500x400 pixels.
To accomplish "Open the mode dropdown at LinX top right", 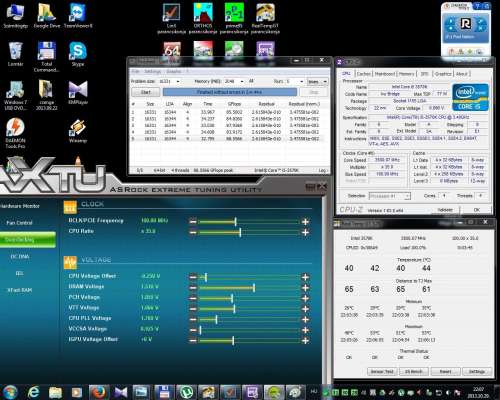I will (318, 82).
